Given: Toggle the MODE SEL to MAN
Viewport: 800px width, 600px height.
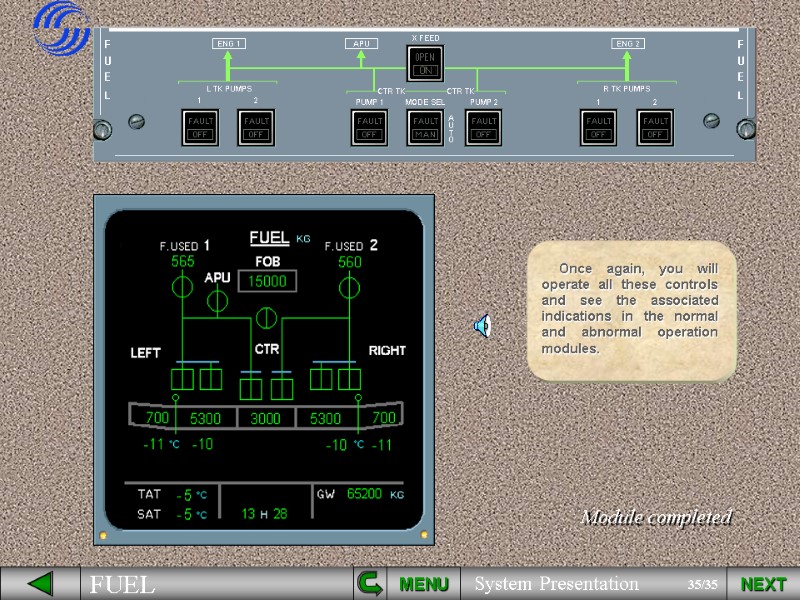Looking at the screenshot, I should tap(423, 128).
